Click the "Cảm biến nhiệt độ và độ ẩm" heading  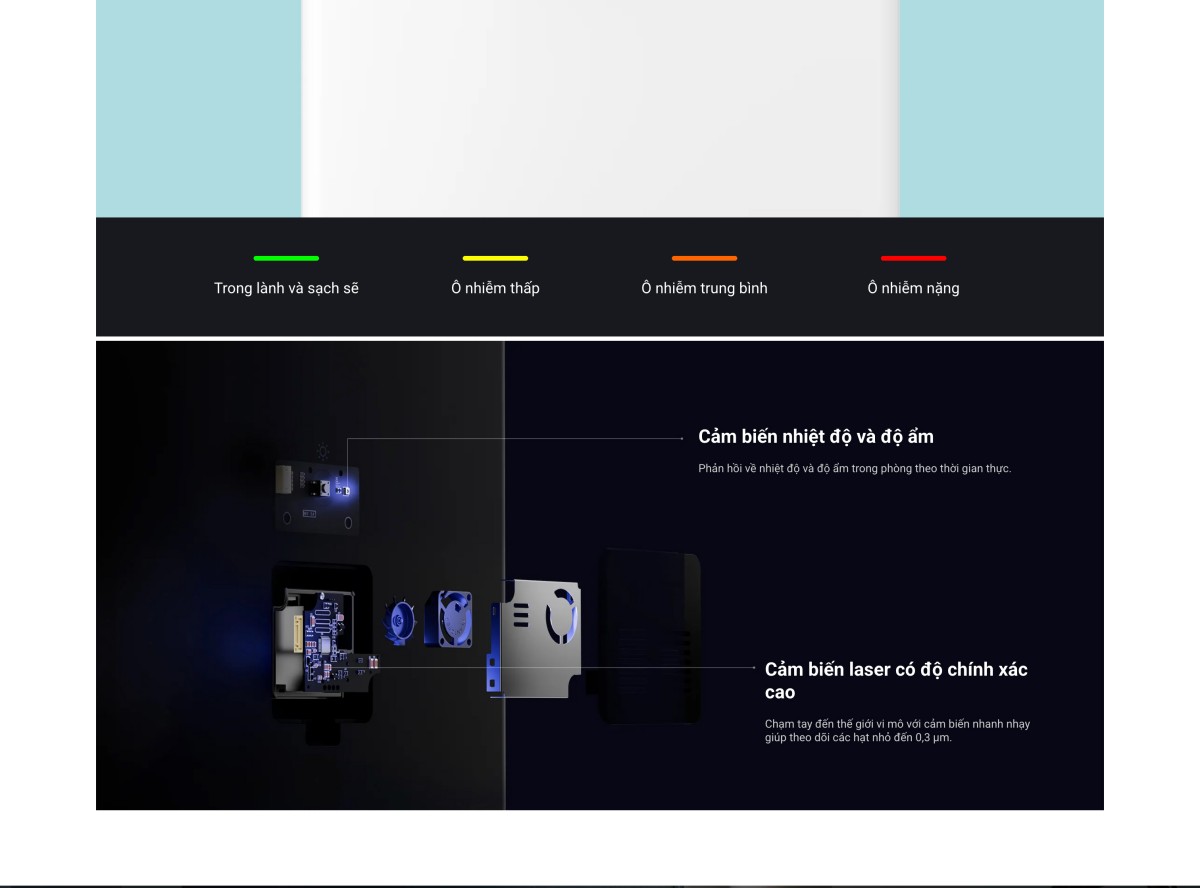click(x=815, y=437)
